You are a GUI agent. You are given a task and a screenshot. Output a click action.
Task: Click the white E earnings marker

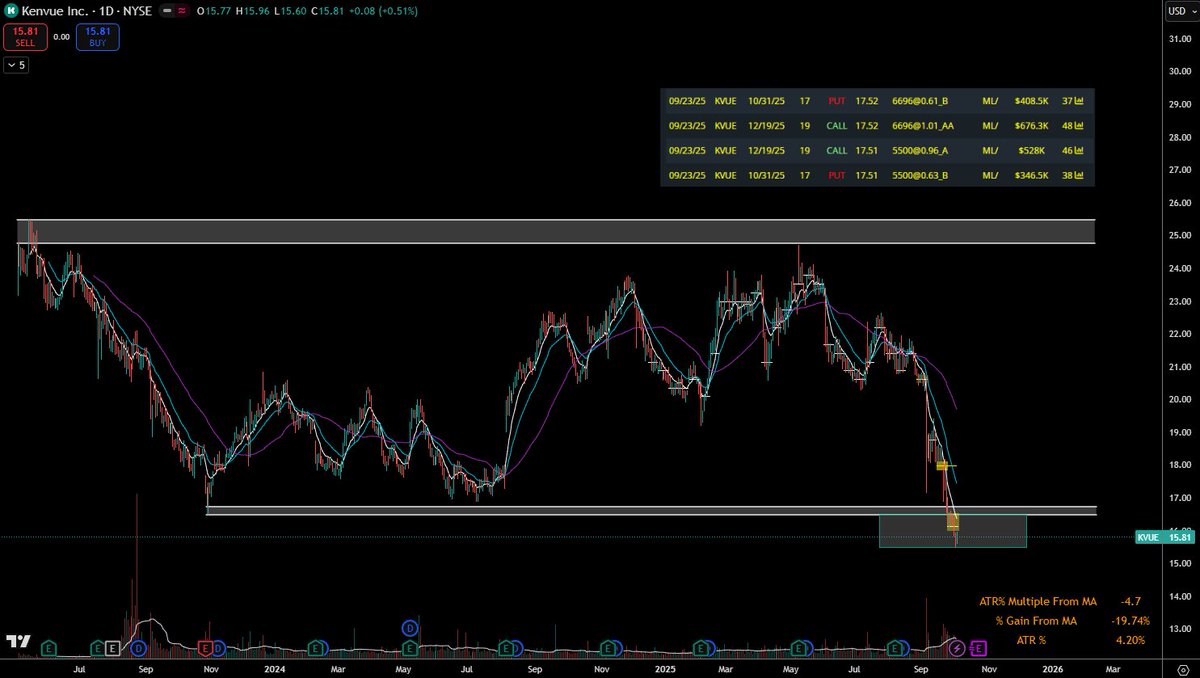(113, 648)
